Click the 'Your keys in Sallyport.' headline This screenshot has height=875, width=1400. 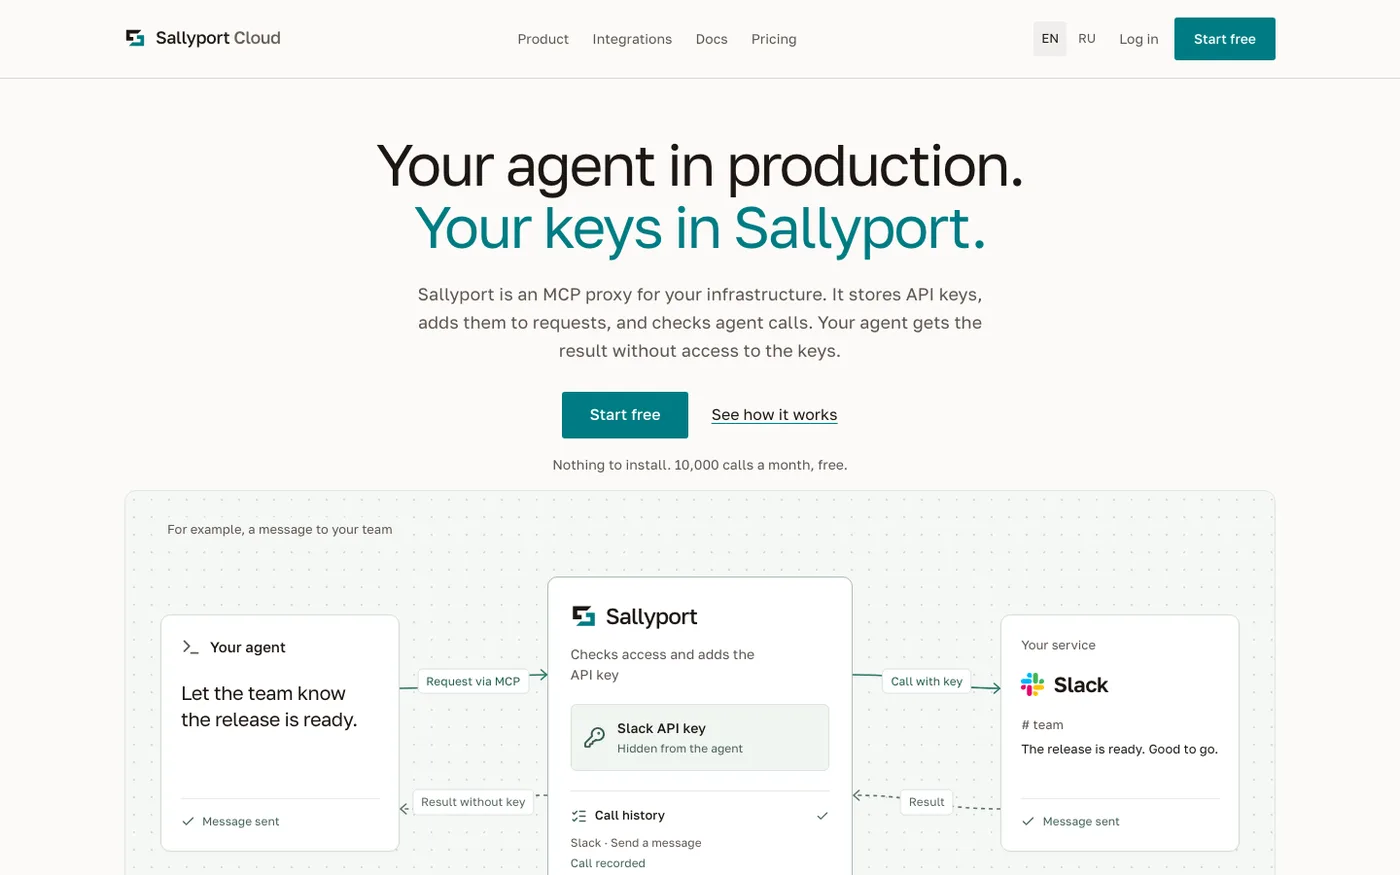click(700, 229)
